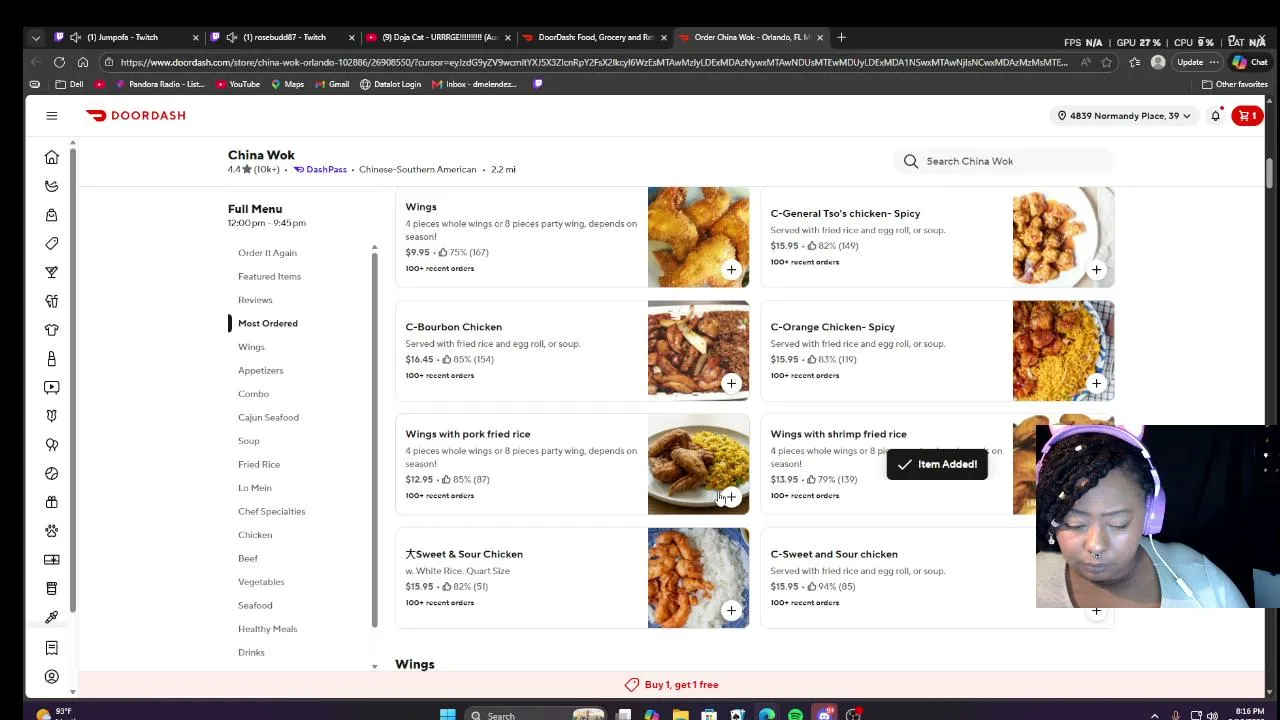Jump to the Vegetables category
This screenshot has height=720, width=1280.
pos(261,582)
